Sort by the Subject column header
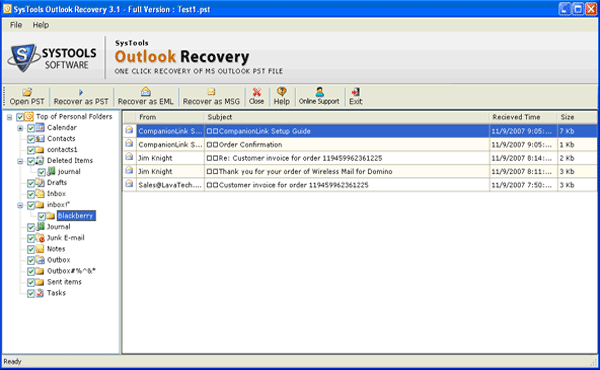This screenshot has height=370, width=600. click(x=347, y=117)
